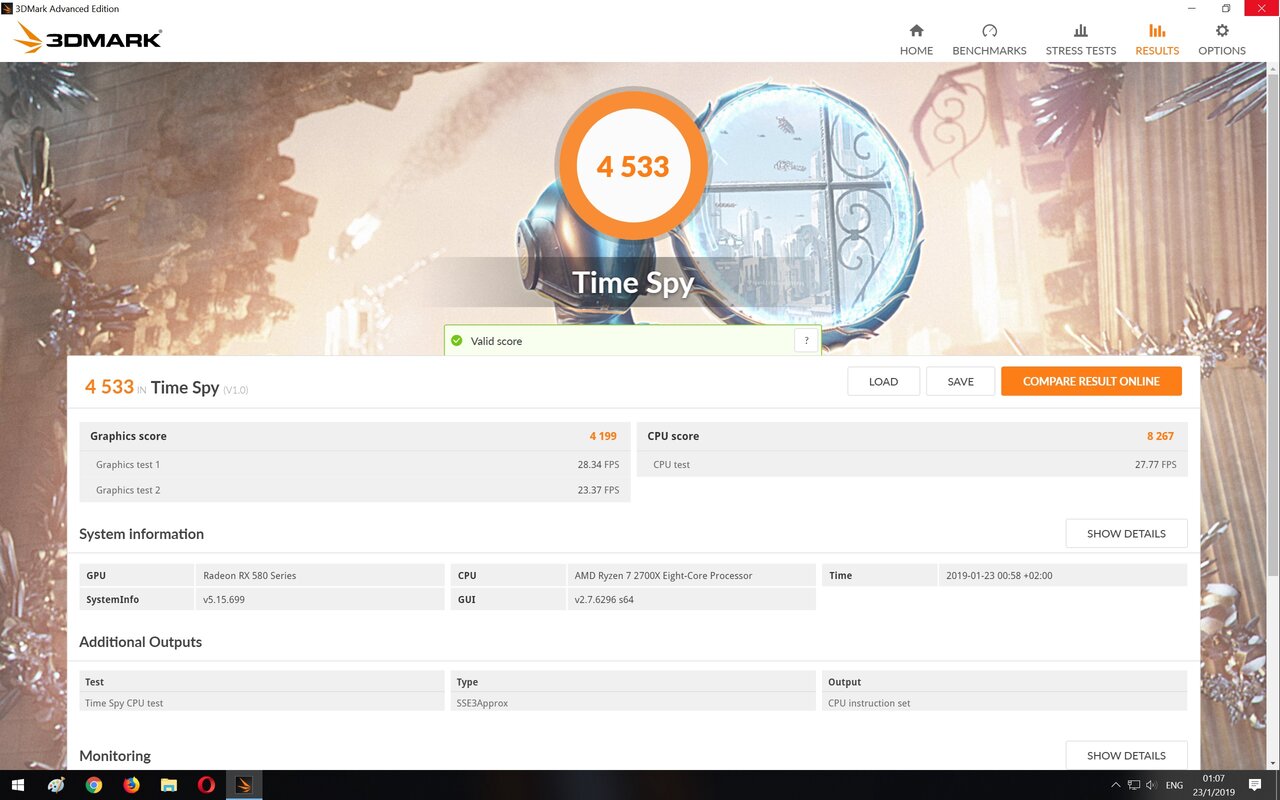Click COMPARE RESULT ONLINE
Image resolution: width=1280 pixels, height=800 pixels.
[1091, 381]
